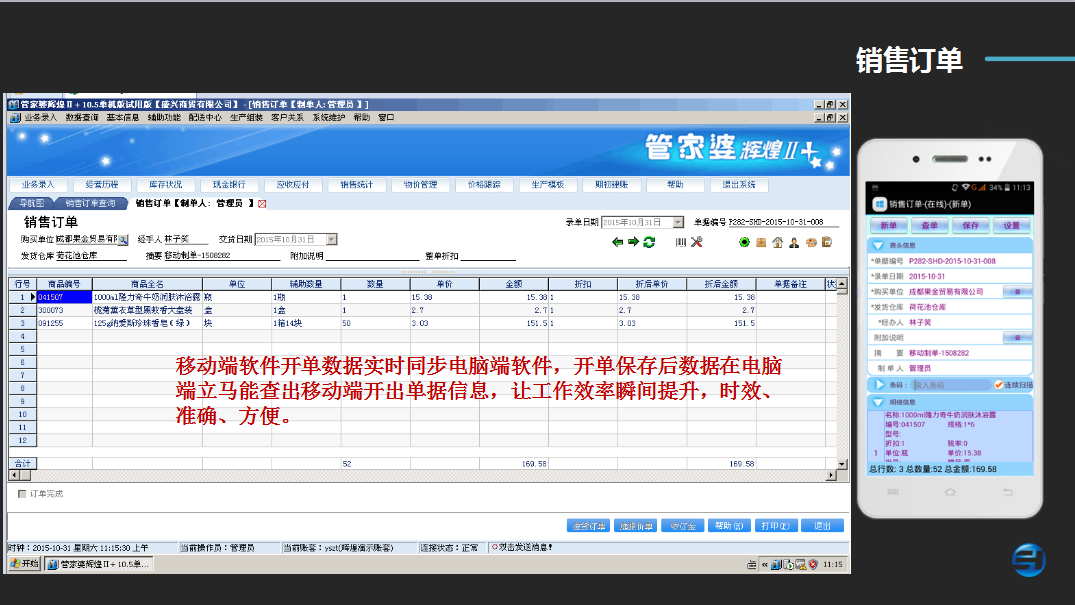Click the green circle icon in the toolbar
The image size is (1075, 605).
745,242
